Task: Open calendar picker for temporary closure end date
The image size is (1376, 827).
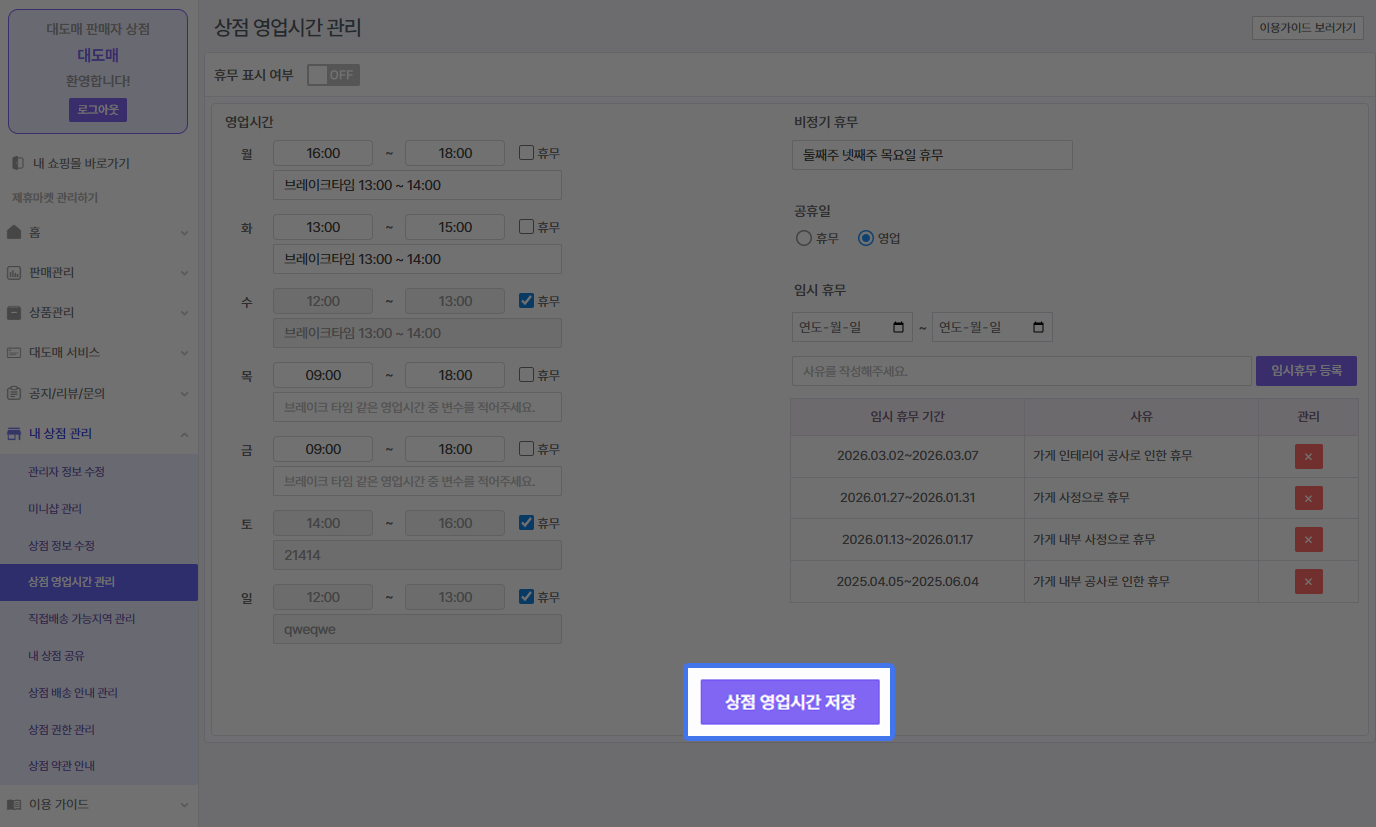Action: tap(1038, 327)
